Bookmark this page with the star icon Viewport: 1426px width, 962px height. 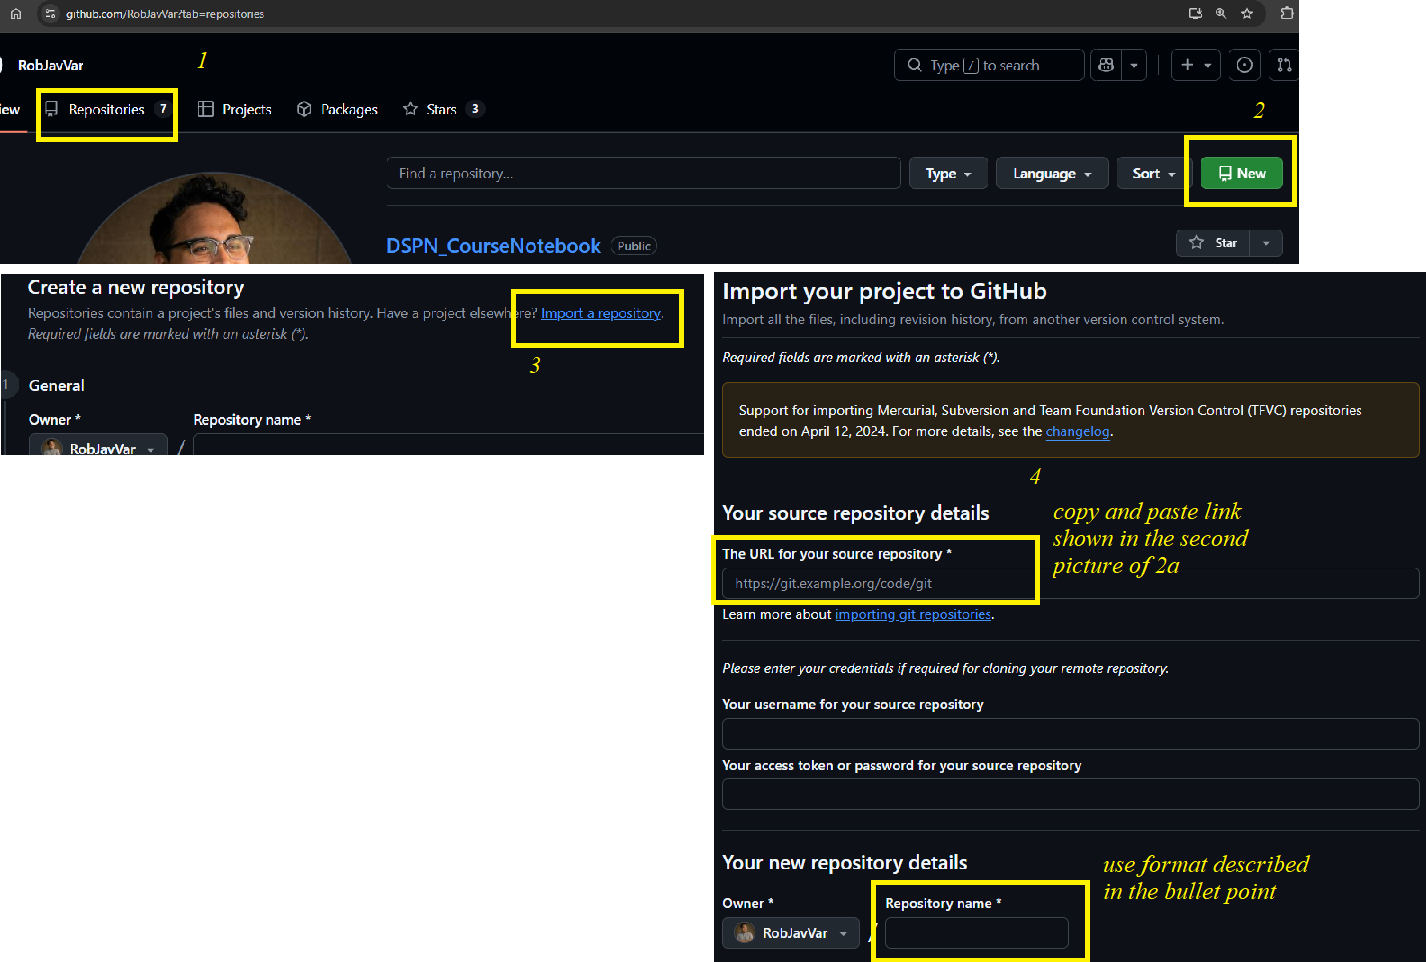[x=1247, y=14]
